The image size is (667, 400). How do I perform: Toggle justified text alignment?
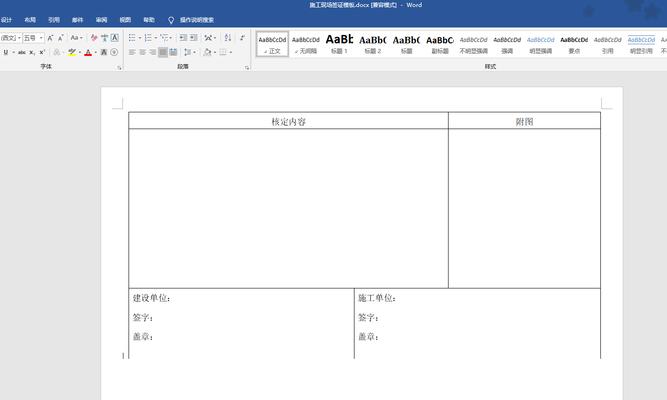[163, 52]
